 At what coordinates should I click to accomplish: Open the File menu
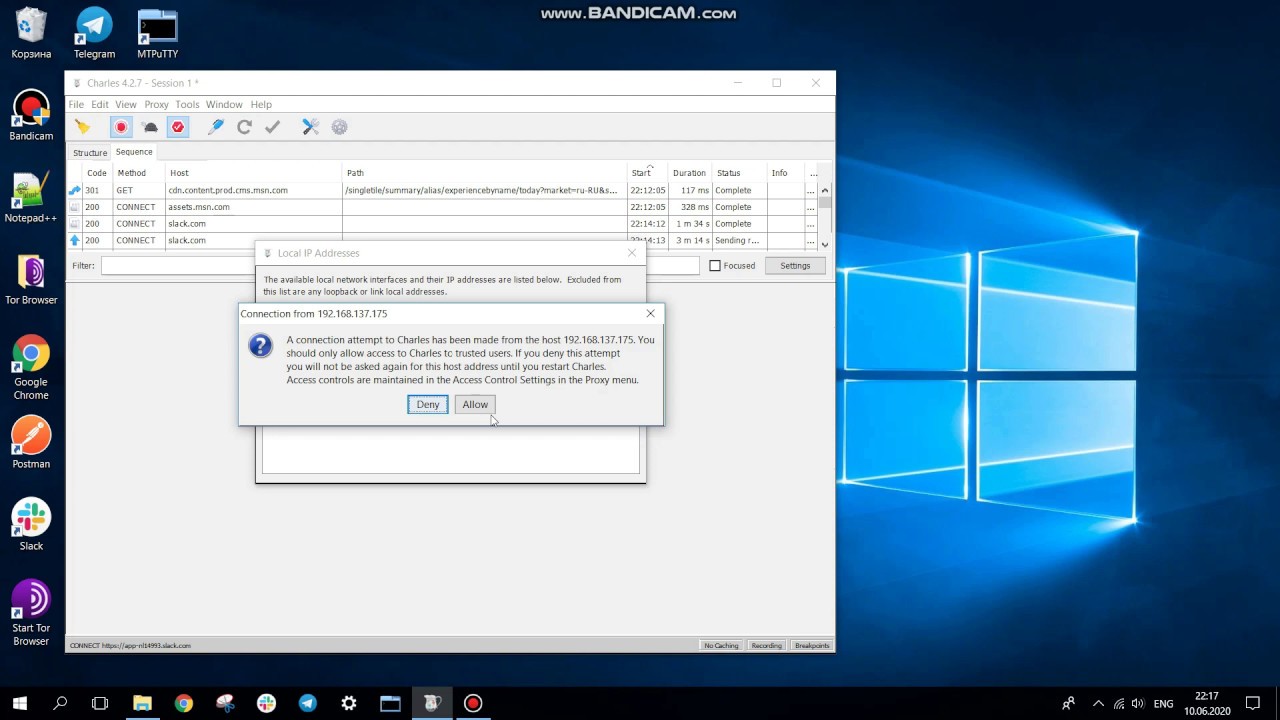pos(76,104)
